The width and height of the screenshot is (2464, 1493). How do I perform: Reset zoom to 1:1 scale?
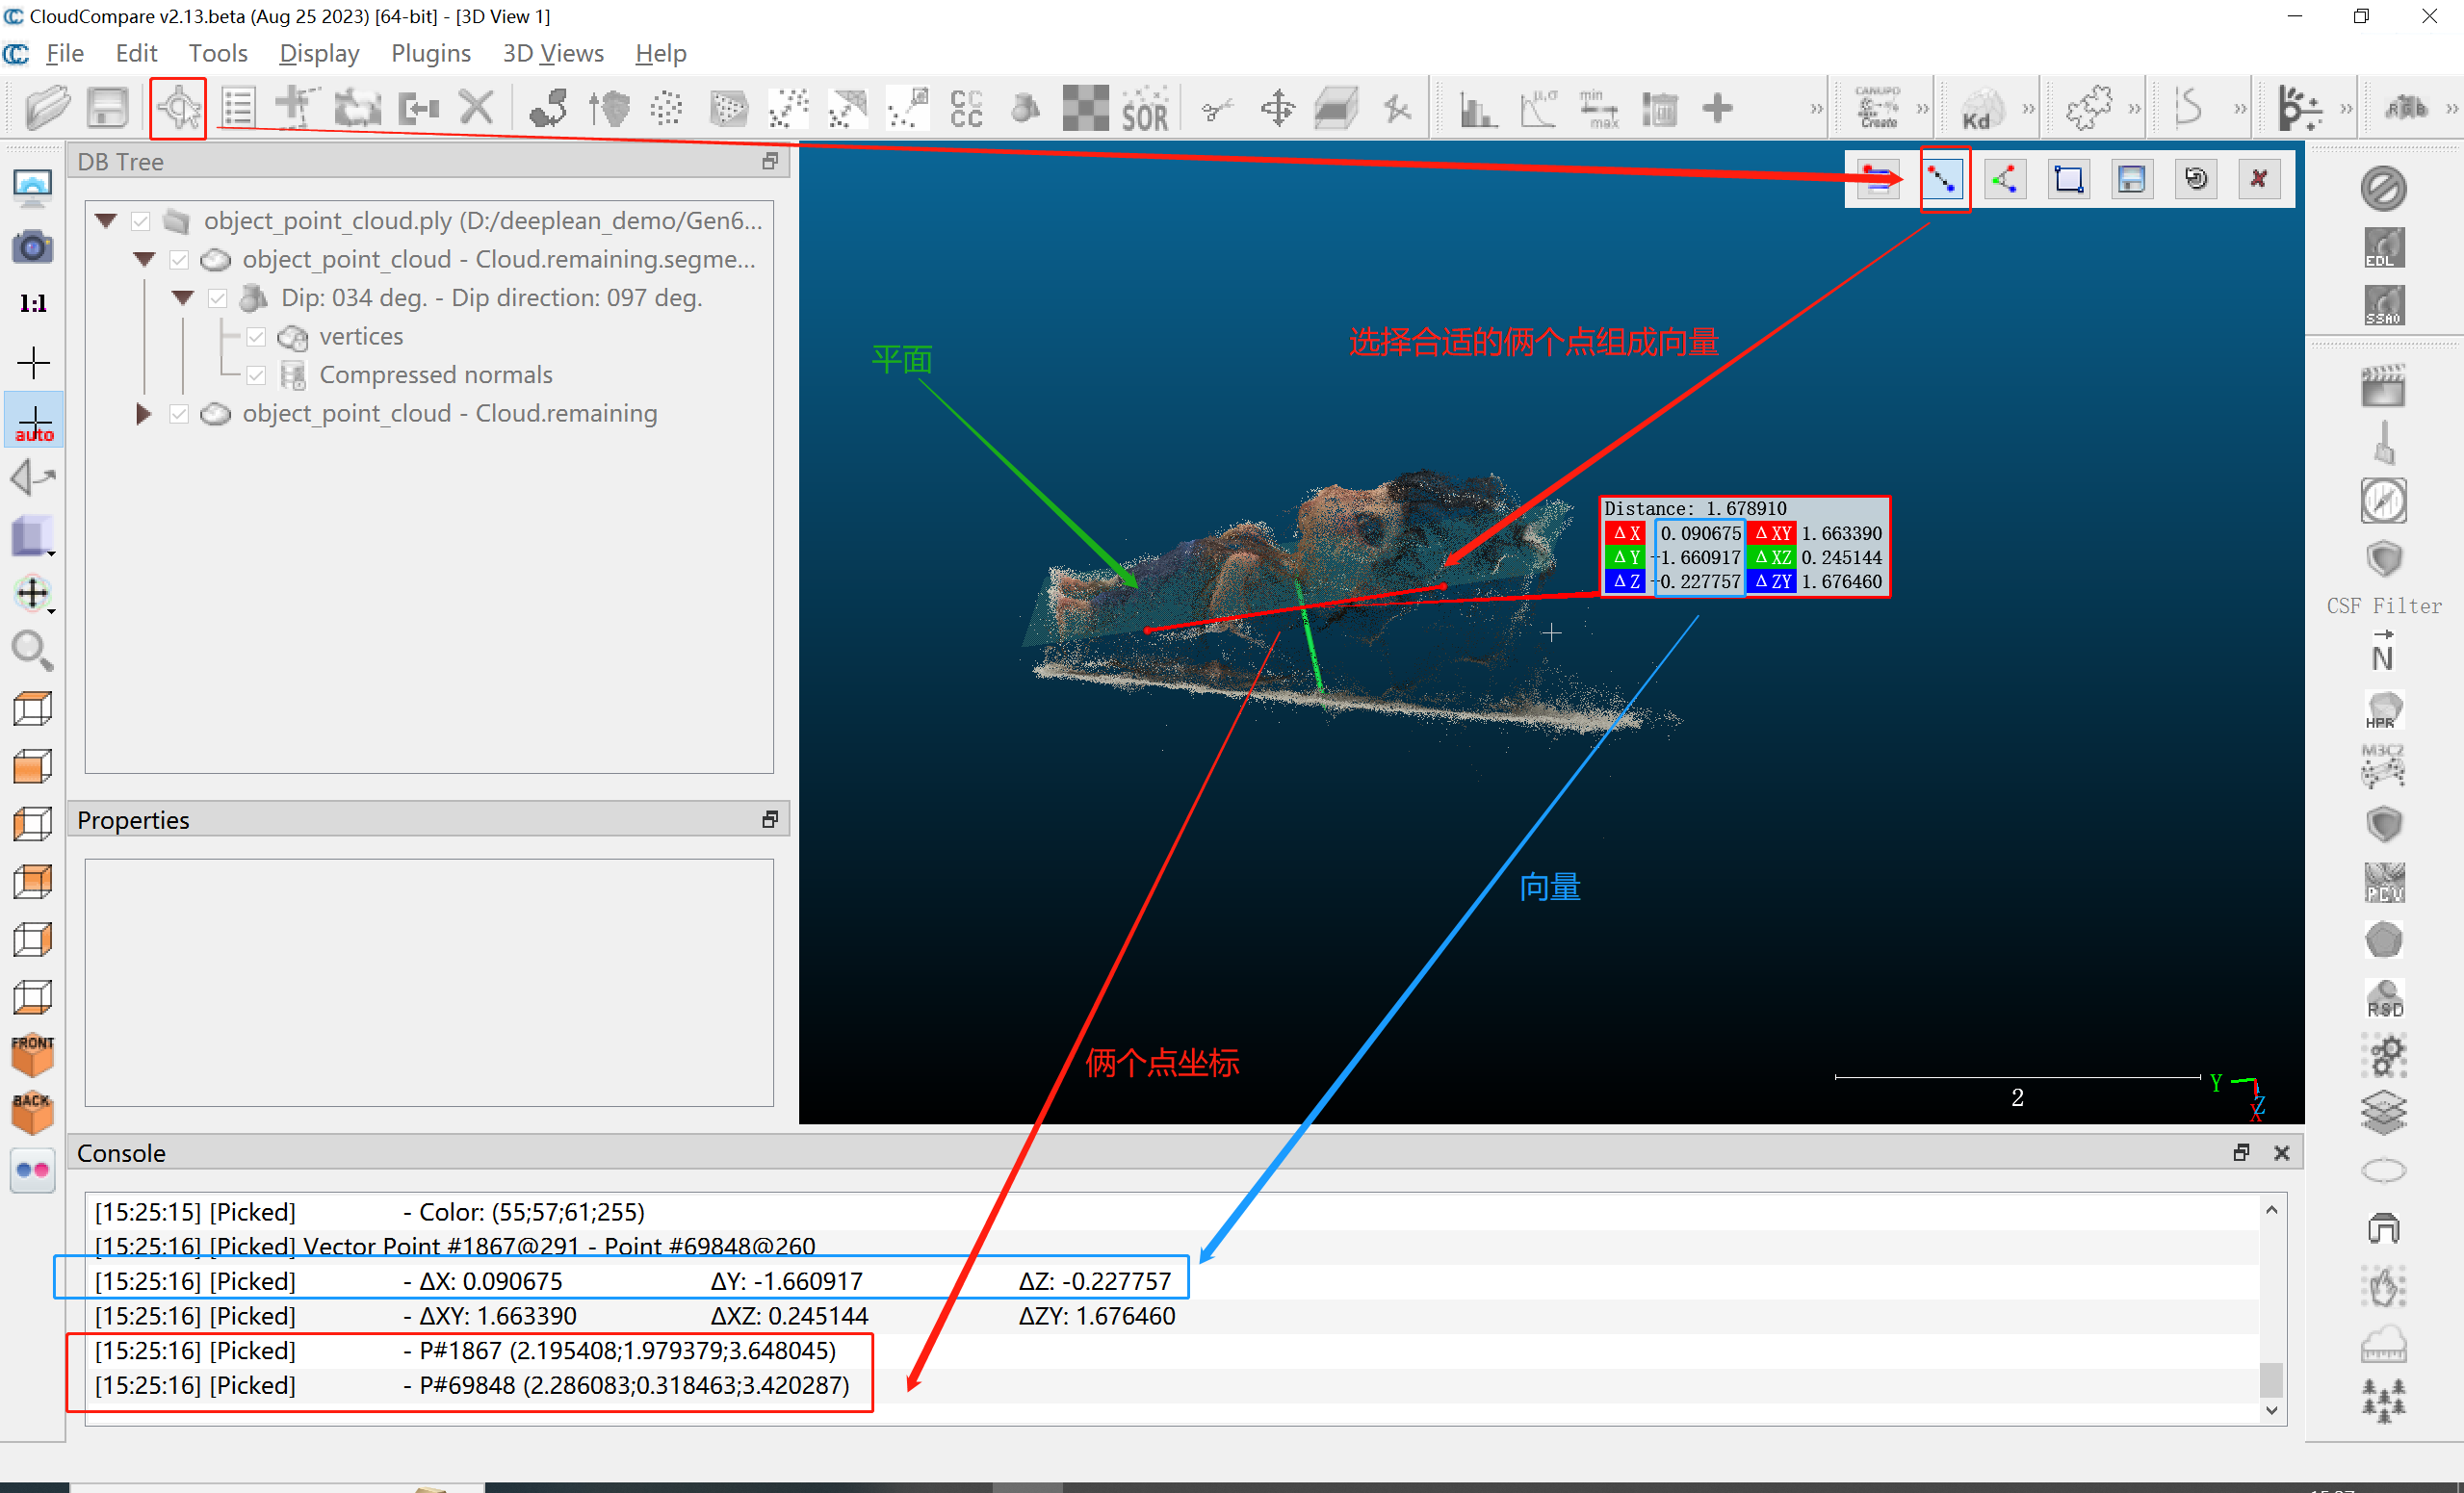click(33, 304)
